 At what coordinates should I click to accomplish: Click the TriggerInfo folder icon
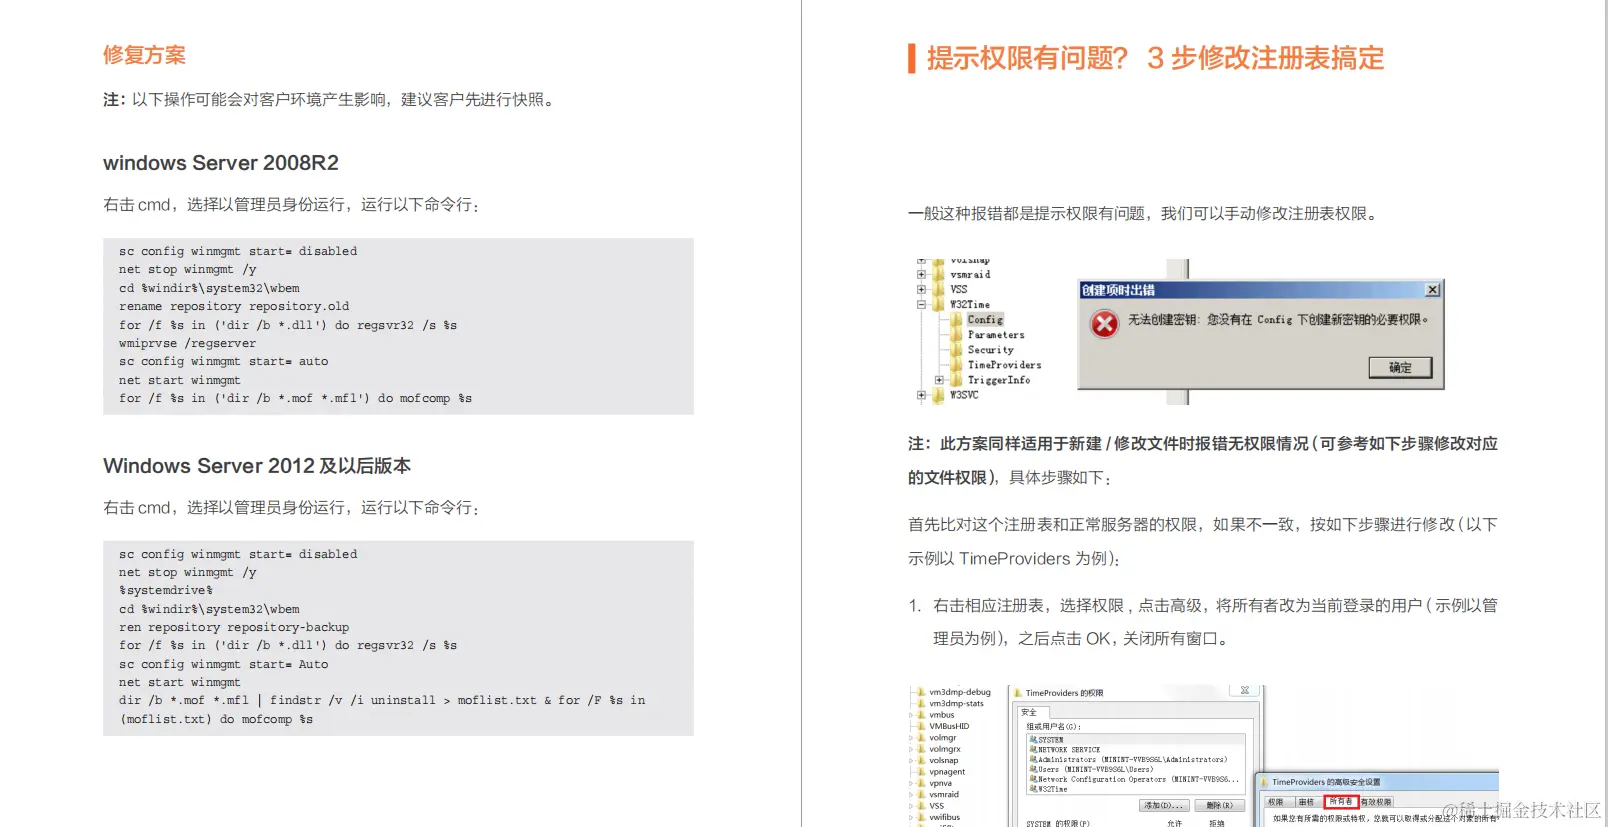coord(957,380)
